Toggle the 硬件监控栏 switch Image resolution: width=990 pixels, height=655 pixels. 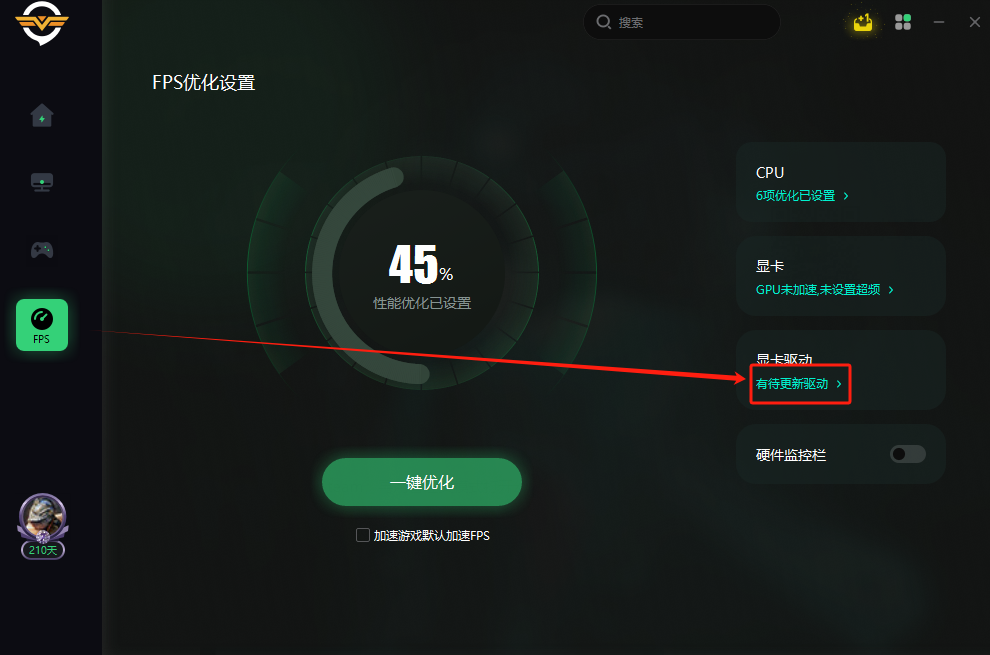907,454
